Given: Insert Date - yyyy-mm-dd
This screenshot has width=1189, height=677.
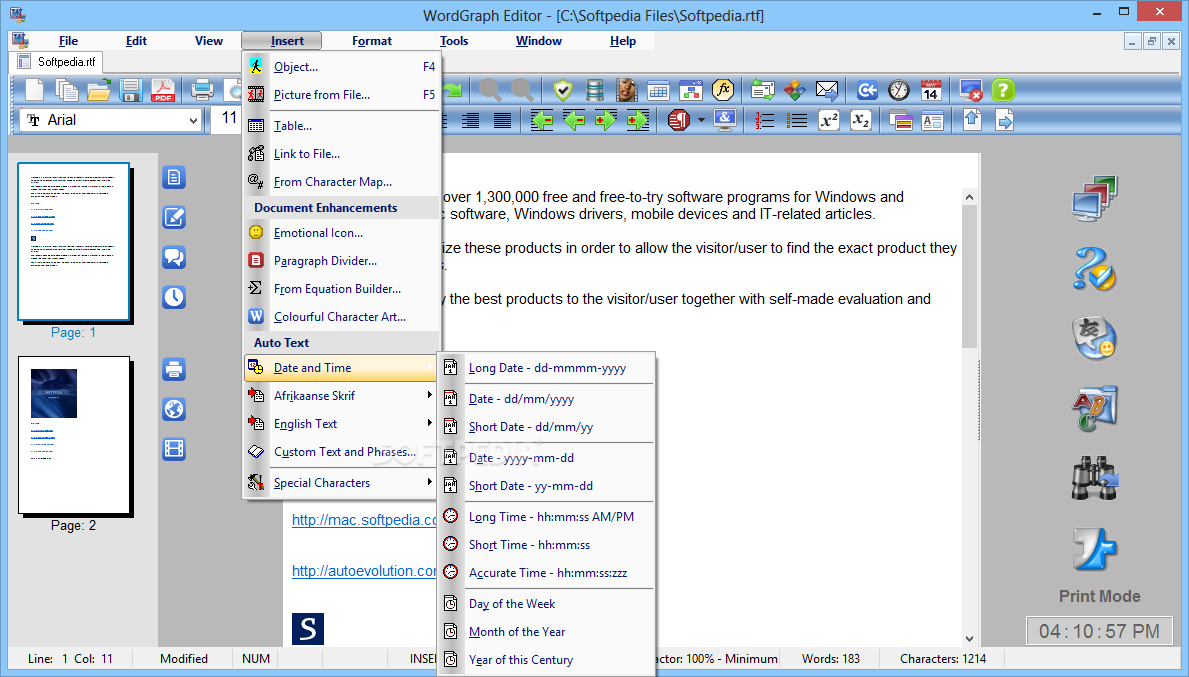Looking at the screenshot, I should [x=547, y=458].
